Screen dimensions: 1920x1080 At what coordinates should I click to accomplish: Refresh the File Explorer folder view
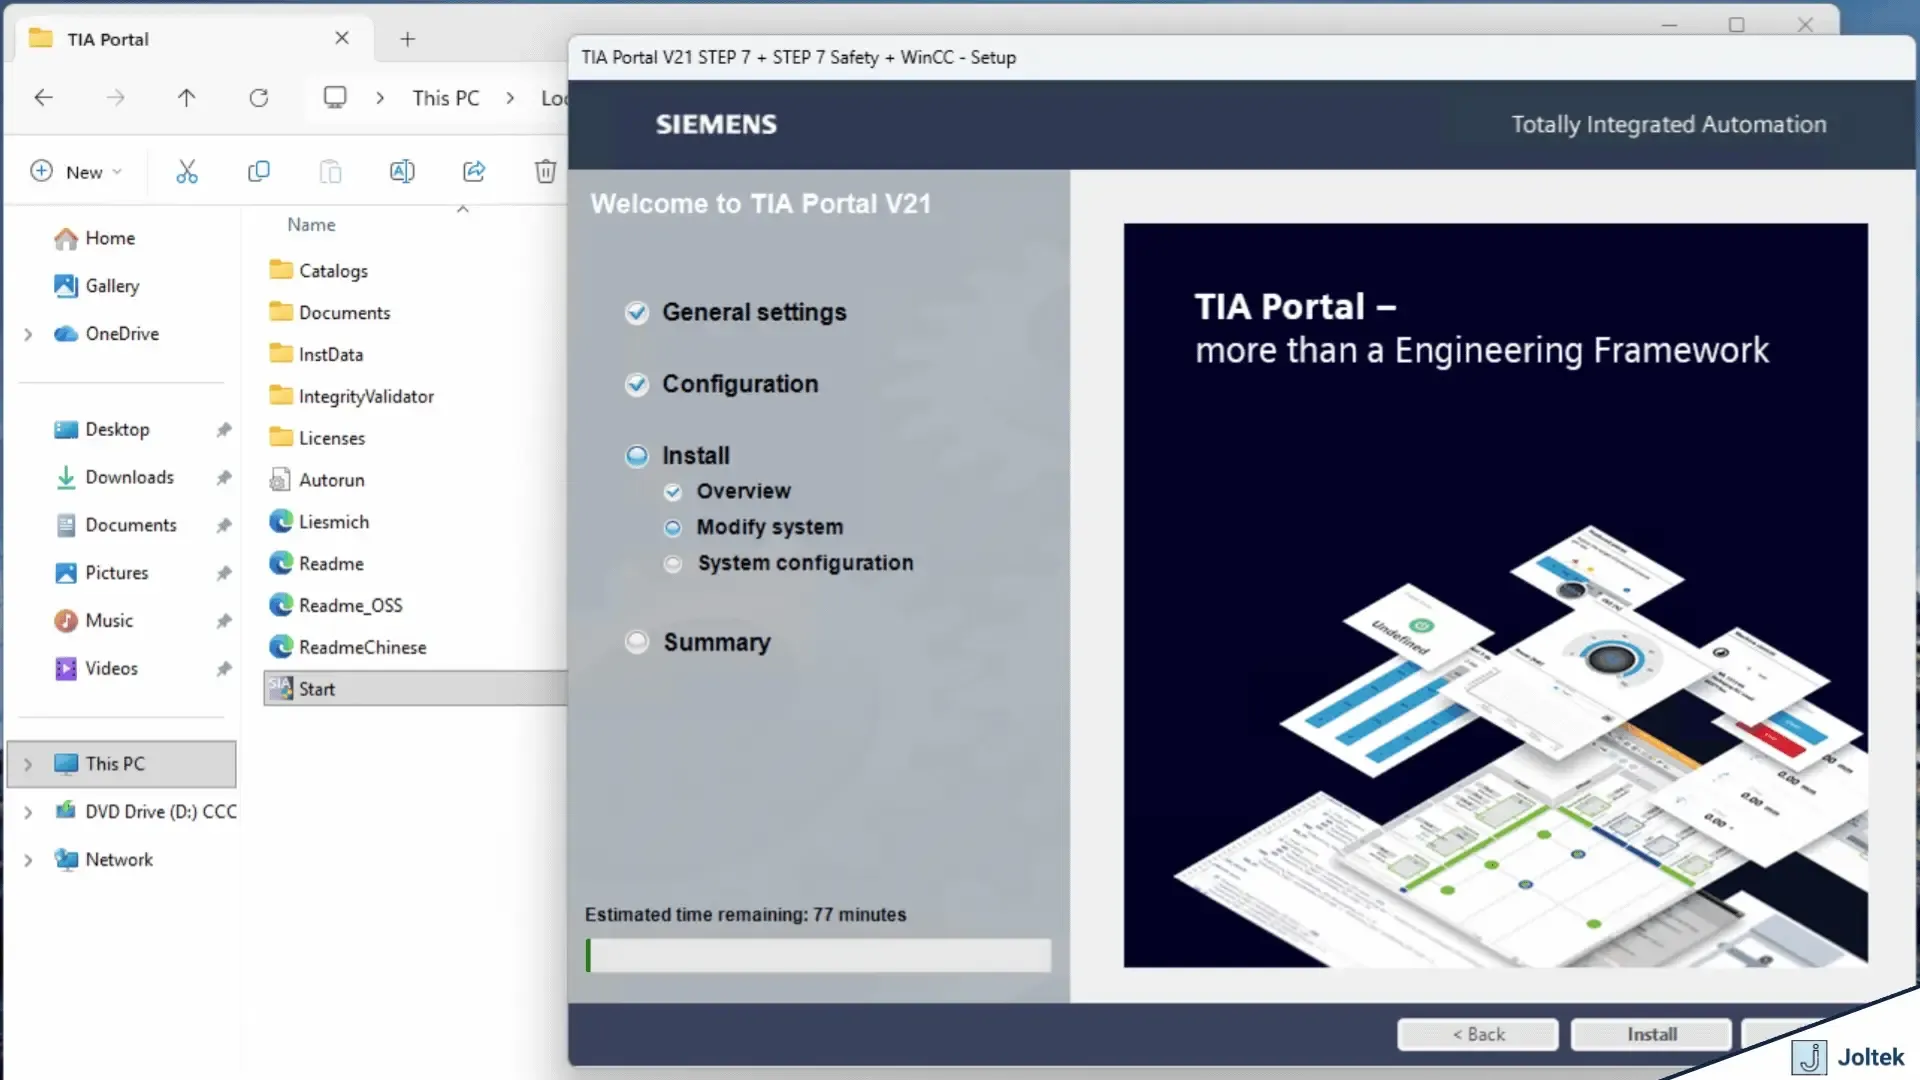pos(259,97)
